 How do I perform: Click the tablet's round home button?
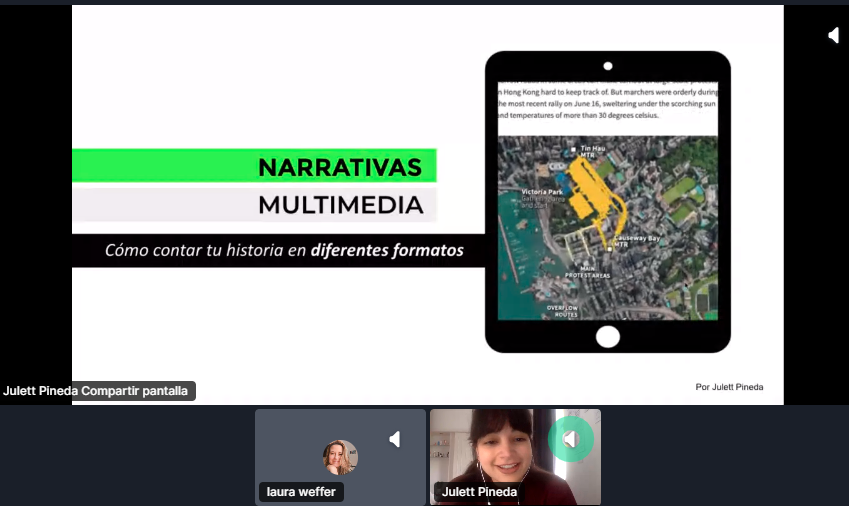(608, 337)
